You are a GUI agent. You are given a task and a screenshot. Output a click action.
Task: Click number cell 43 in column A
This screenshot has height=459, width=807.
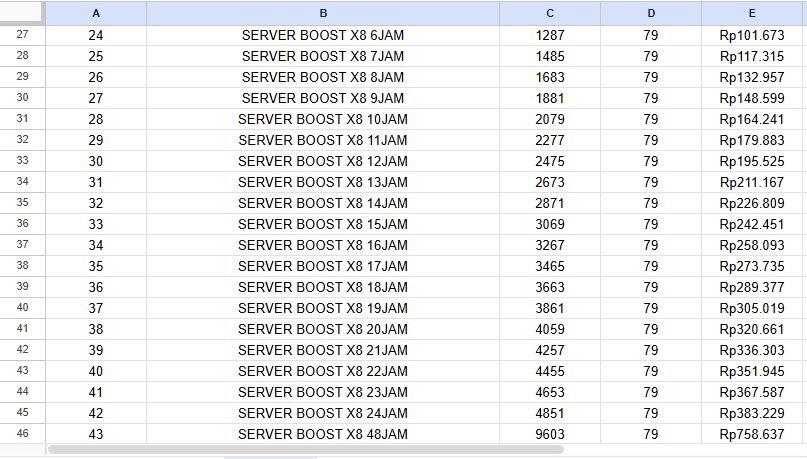point(96,434)
